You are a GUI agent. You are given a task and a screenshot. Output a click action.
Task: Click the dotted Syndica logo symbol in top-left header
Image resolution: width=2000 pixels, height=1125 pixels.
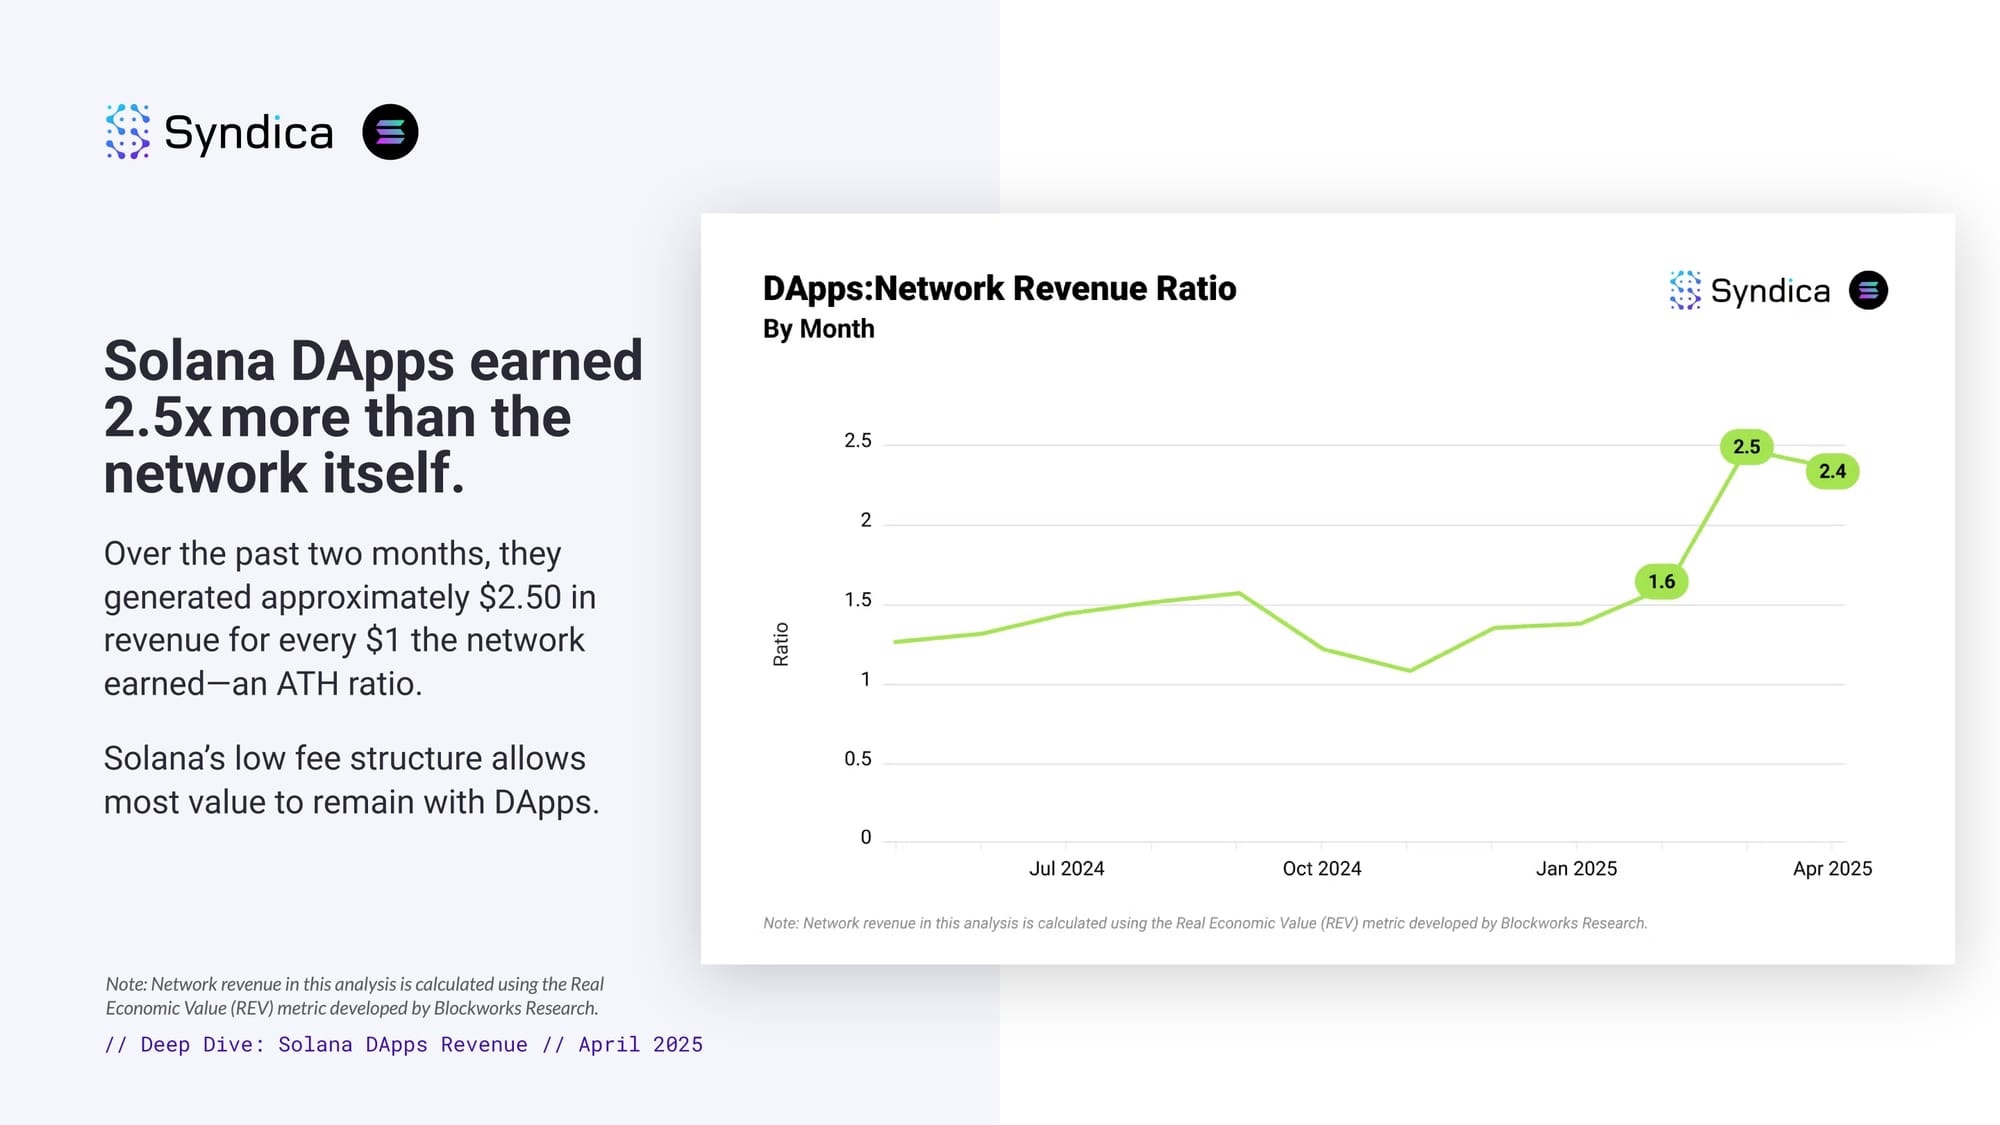[x=128, y=131]
